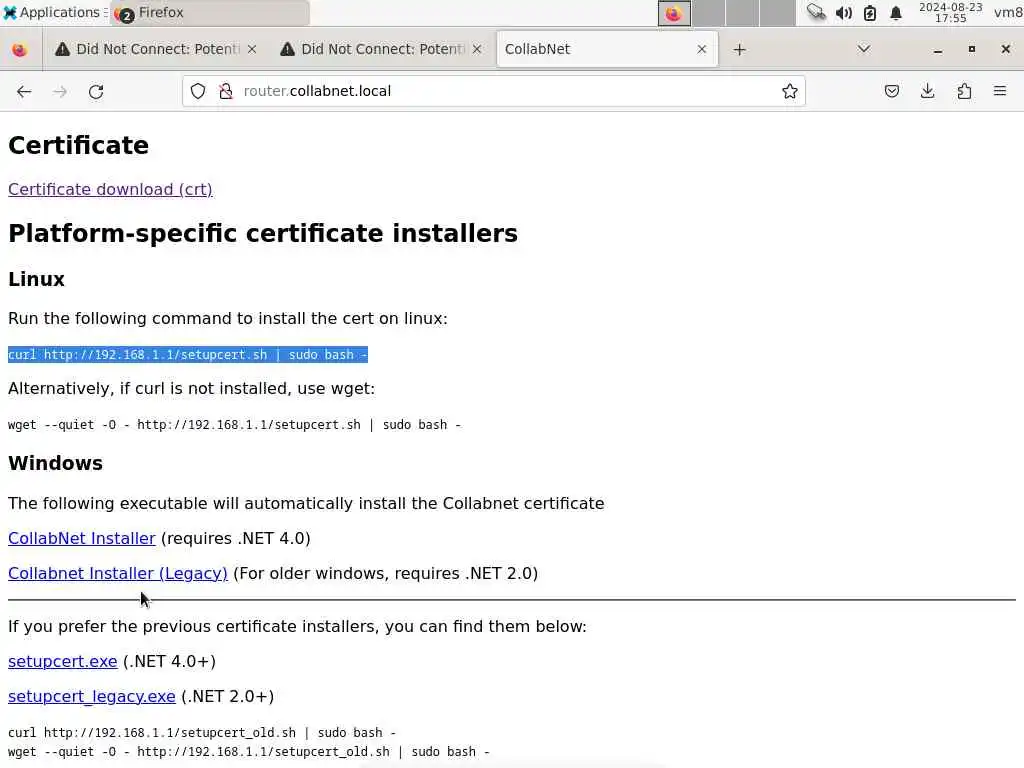Viewport: 1024px width, 768px height.
Task: Expand the list all tabs chevron
Action: click(864, 49)
